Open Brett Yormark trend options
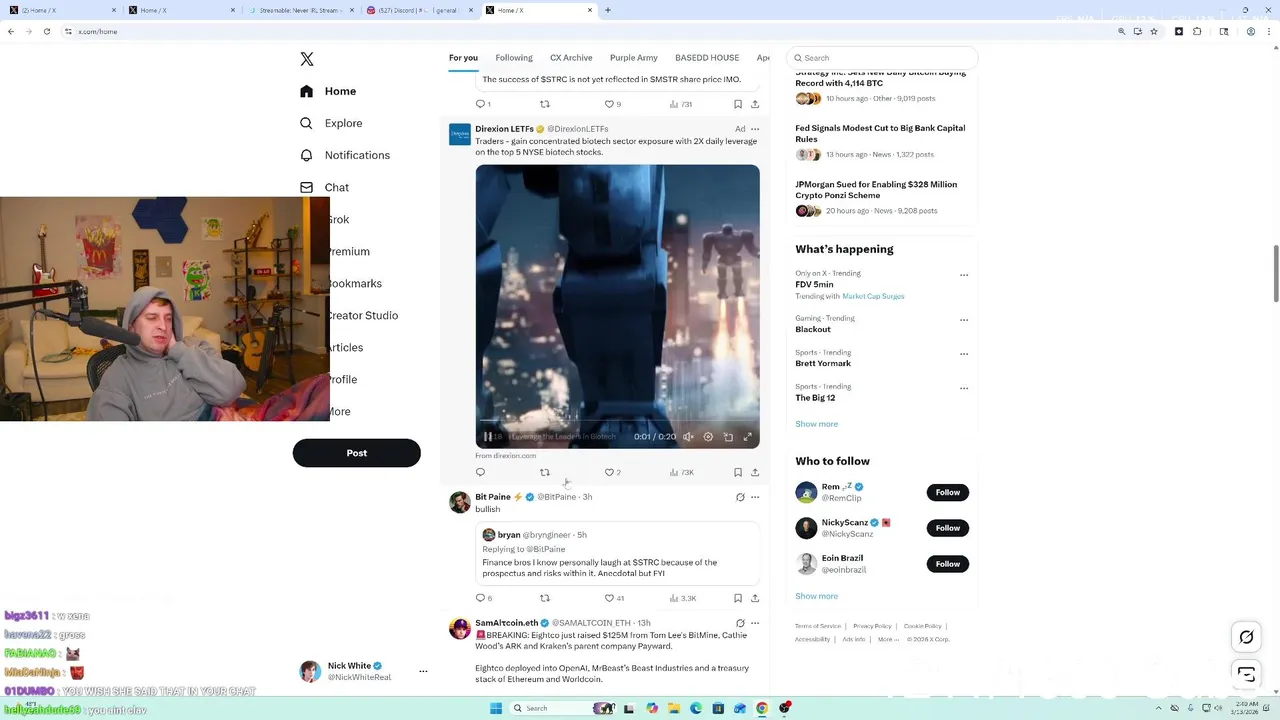Viewport: 1280px width, 720px height. coord(964,354)
